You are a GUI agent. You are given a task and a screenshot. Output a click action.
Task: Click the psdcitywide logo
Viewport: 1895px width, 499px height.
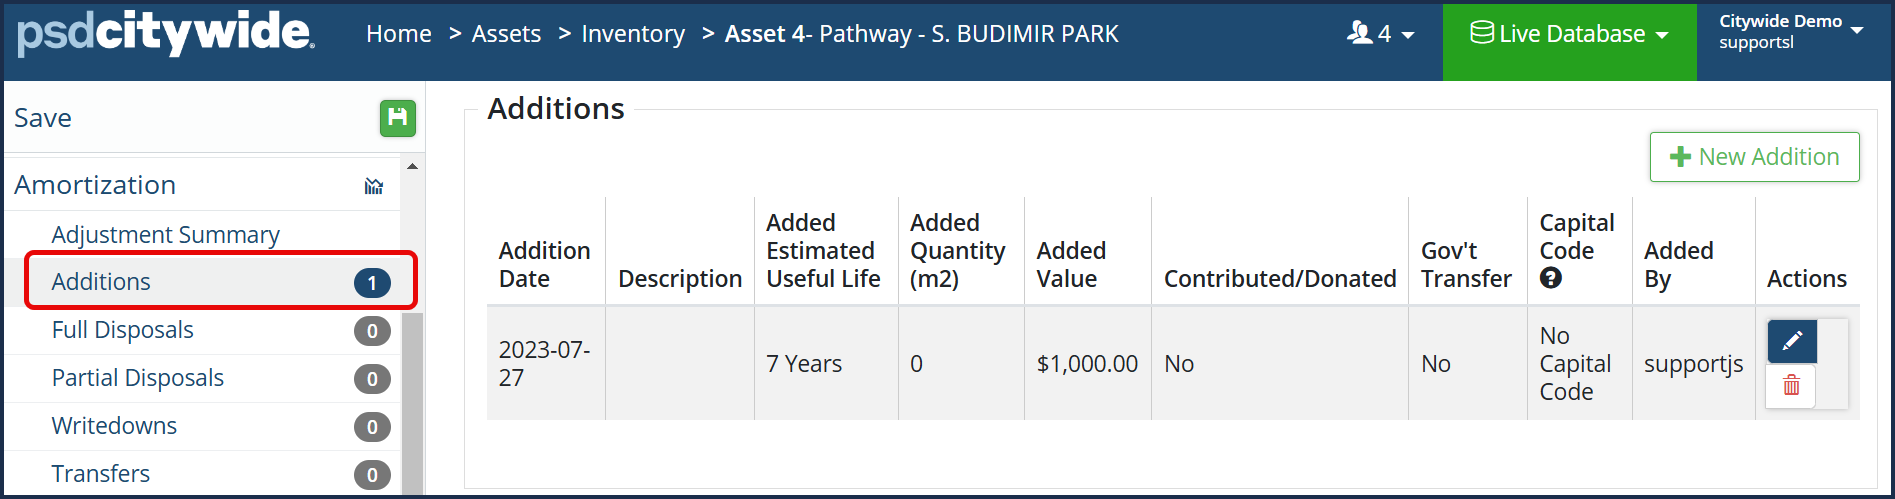pyautogui.click(x=166, y=34)
